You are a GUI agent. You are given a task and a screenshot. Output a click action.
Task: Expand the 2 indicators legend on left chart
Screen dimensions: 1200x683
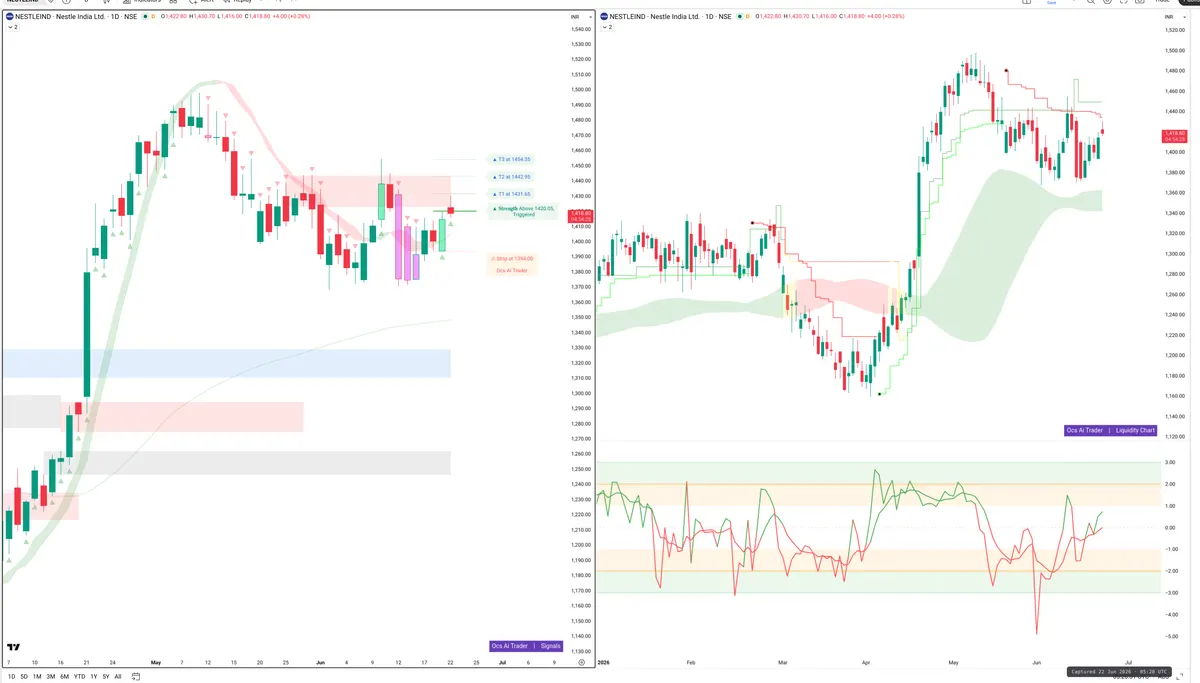point(12,27)
